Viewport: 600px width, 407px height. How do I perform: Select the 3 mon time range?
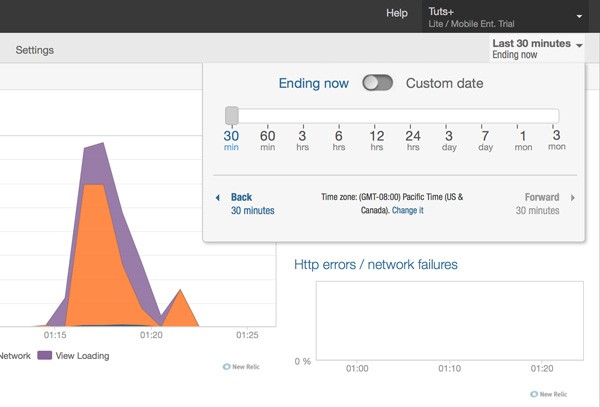557,140
